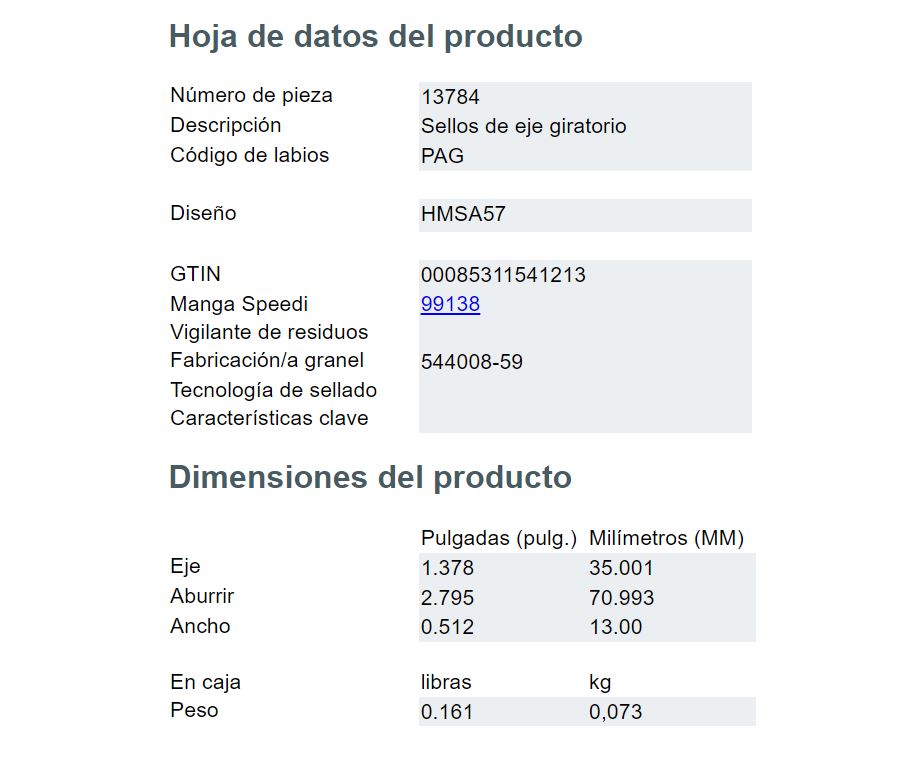Click the Ancho millimeter value 13.00
Image resolution: width=909 pixels, height=758 pixels.
pyautogui.click(x=616, y=626)
